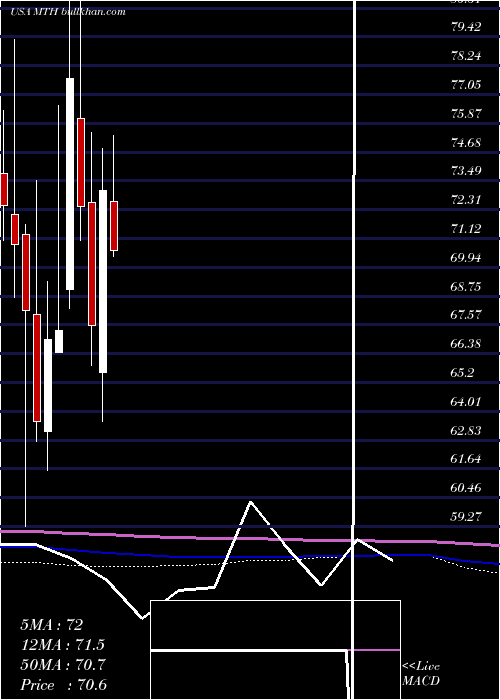
Task: Click the 73.49 price axis label
Action: click(466, 171)
